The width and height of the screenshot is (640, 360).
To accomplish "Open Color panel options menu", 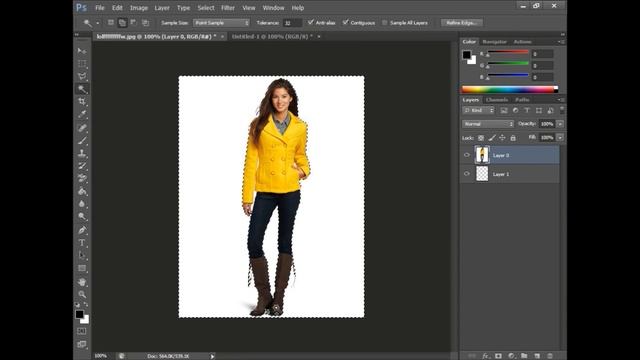I will (x=562, y=42).
